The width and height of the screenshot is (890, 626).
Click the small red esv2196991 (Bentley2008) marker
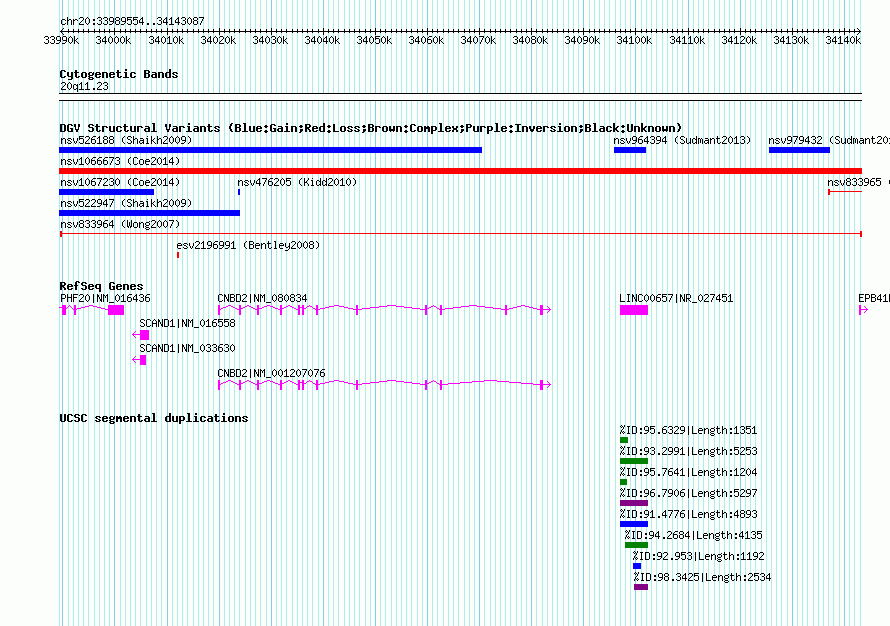coord(178,255)
